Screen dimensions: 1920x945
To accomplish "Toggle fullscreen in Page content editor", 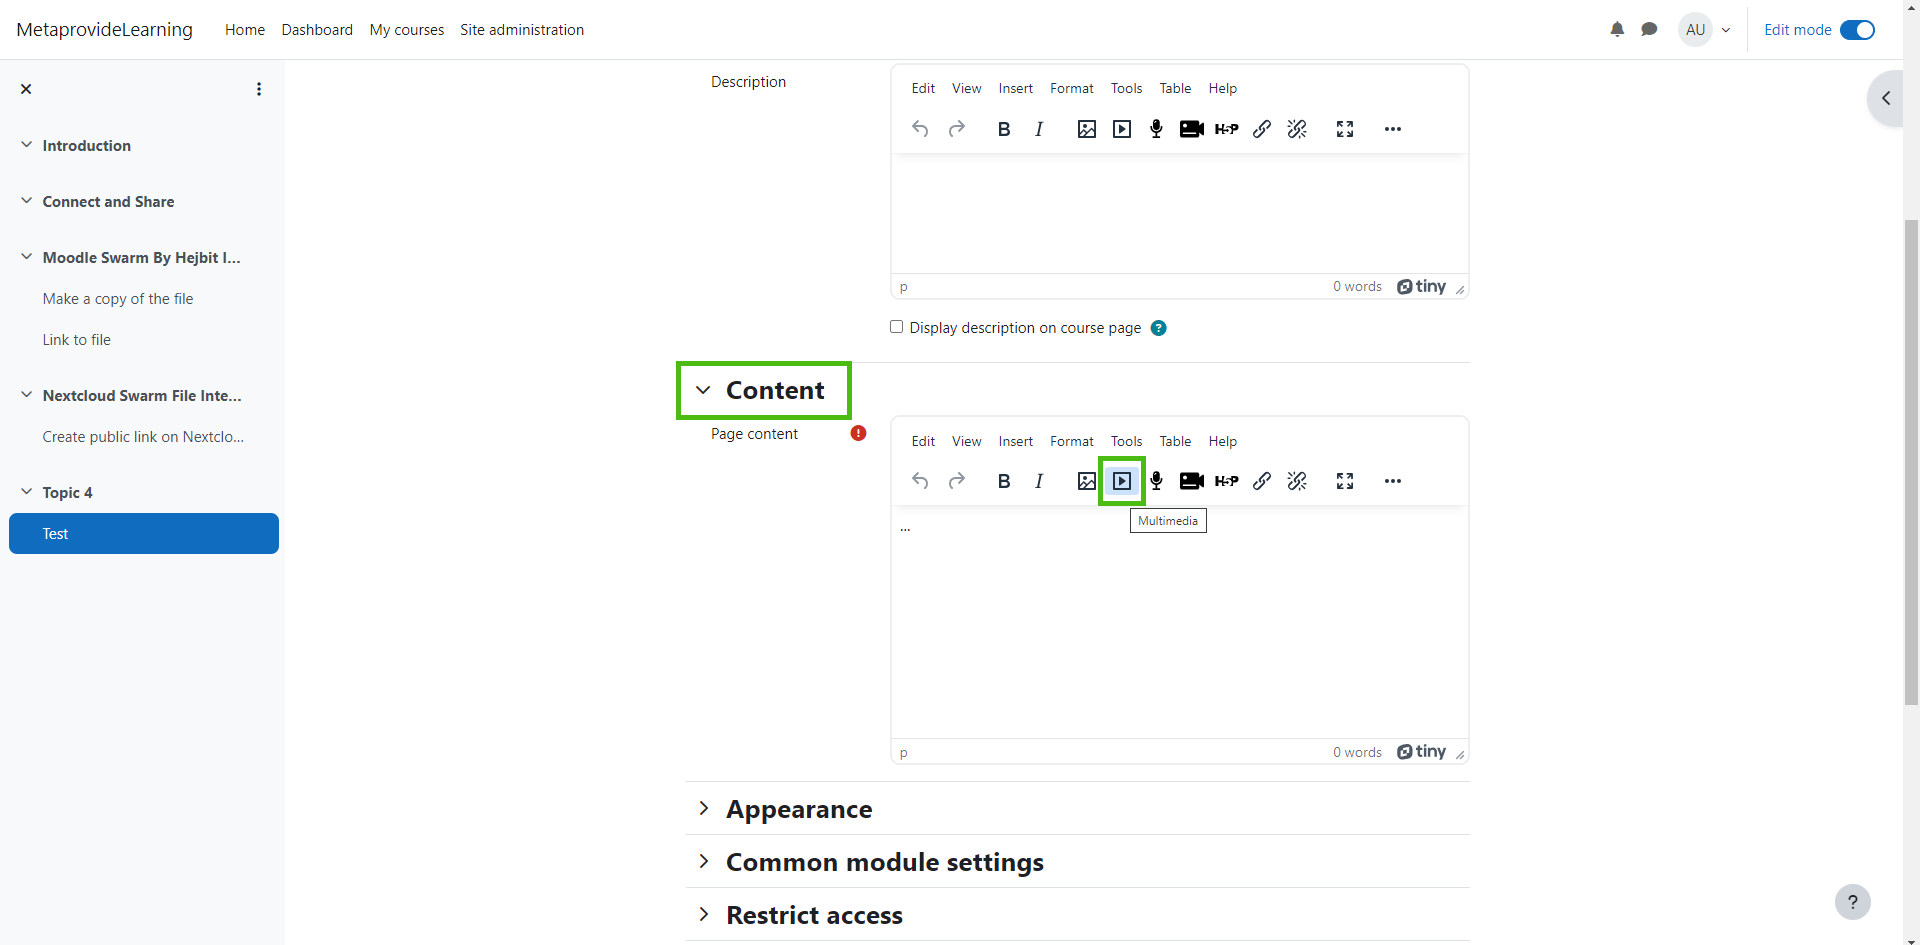I will [x=1345, y=481].
